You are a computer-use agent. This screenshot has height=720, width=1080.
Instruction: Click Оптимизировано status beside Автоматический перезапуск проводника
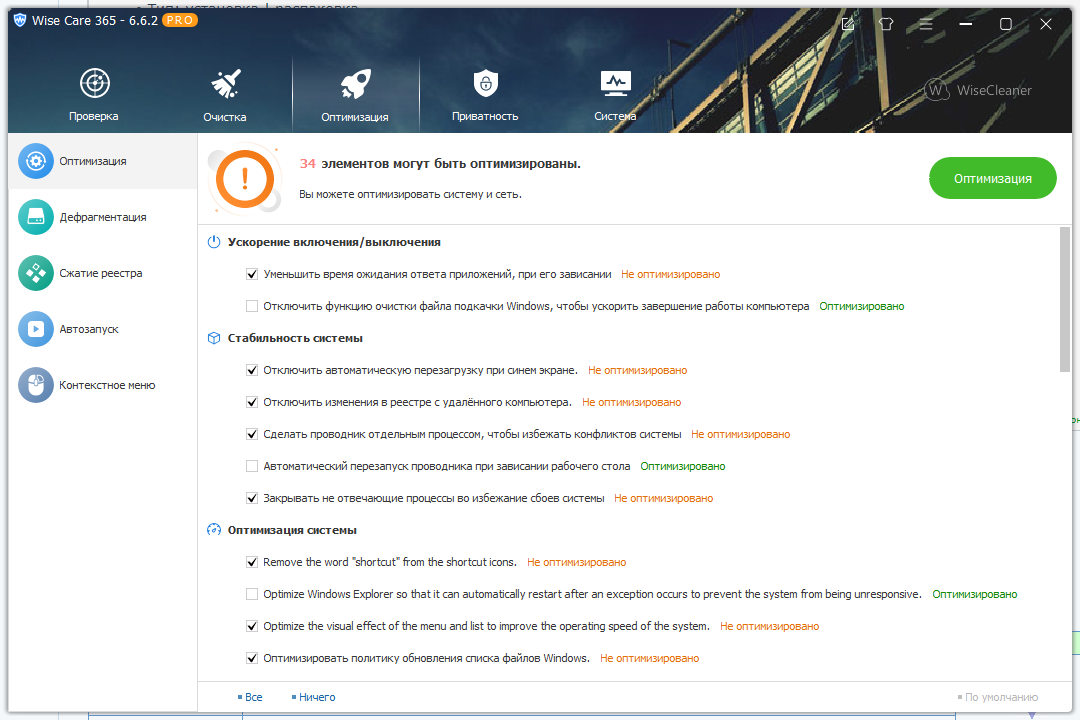point(683,466)
